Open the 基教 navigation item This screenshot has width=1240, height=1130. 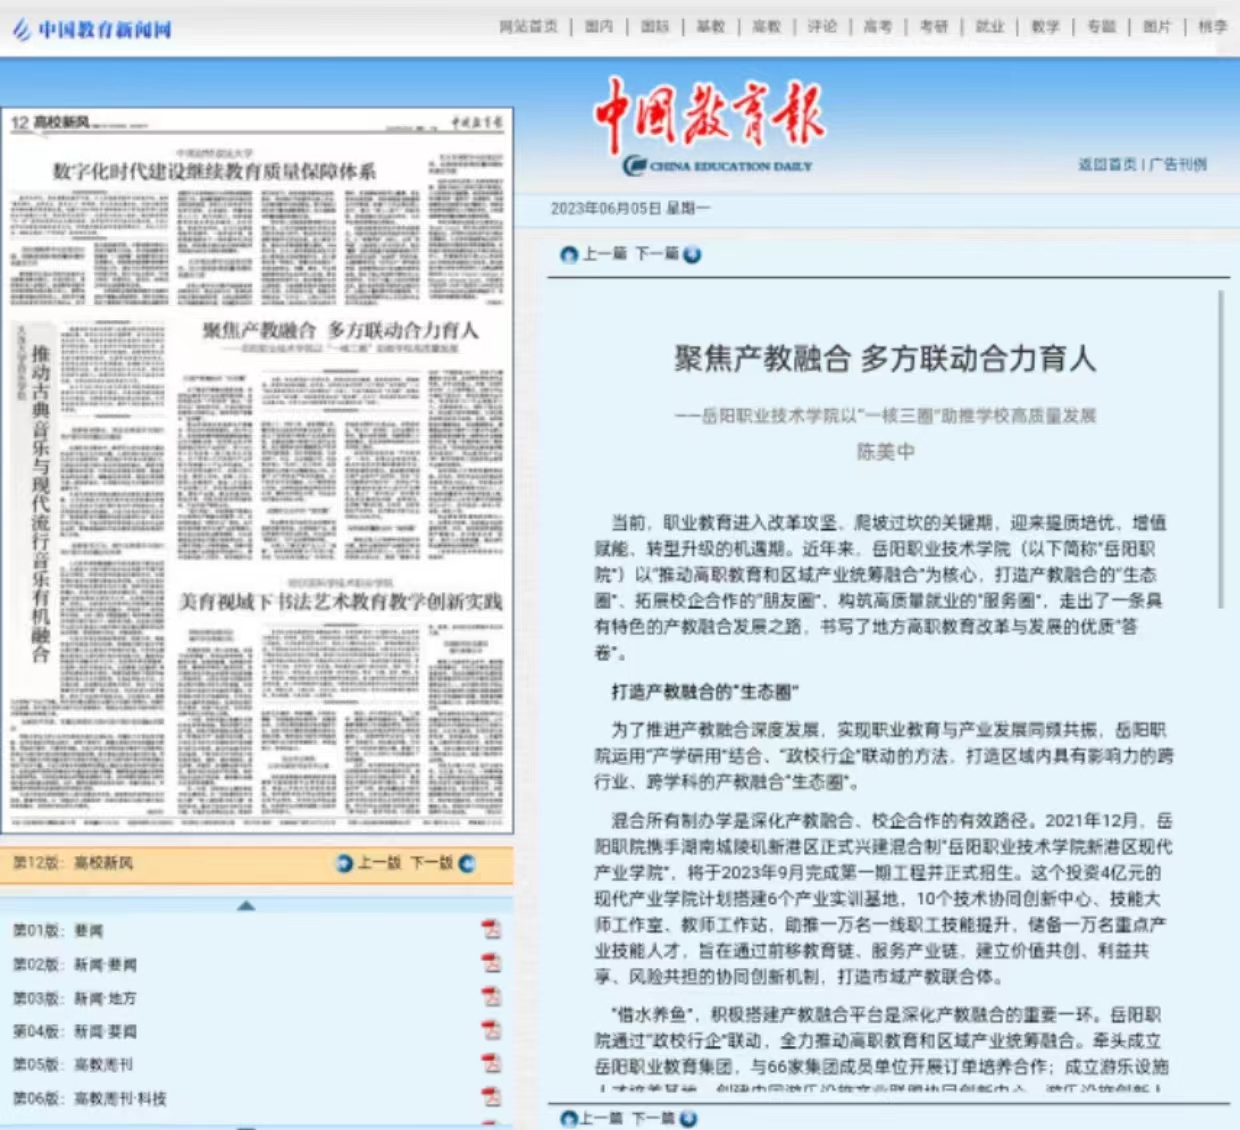coord(711,27)
